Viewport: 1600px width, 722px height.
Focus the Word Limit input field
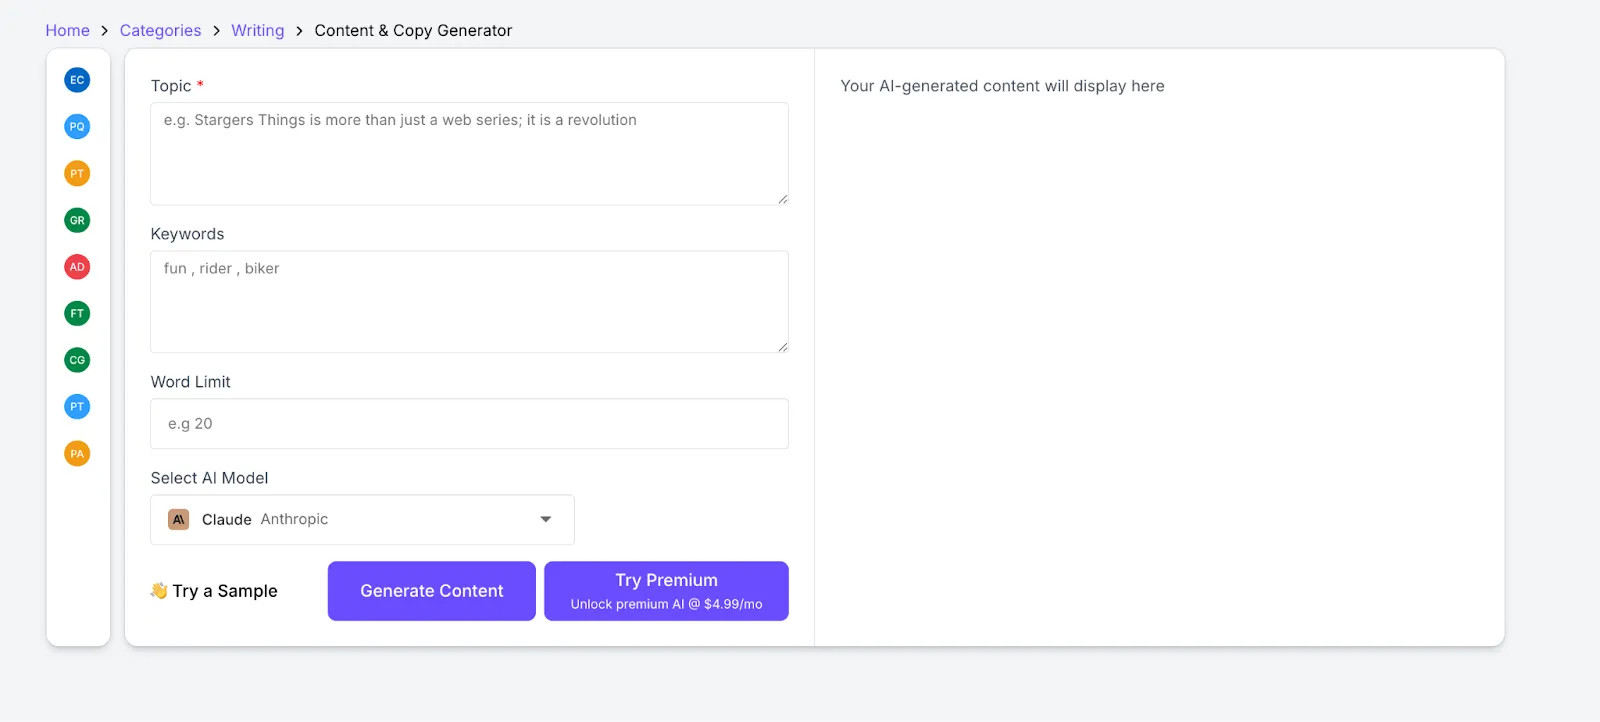click(x=469, y=424)
